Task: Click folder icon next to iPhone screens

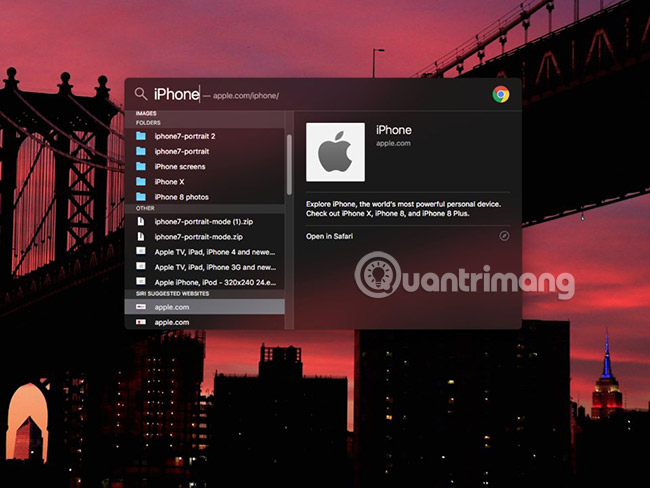Action: click(x=140, y=166)
